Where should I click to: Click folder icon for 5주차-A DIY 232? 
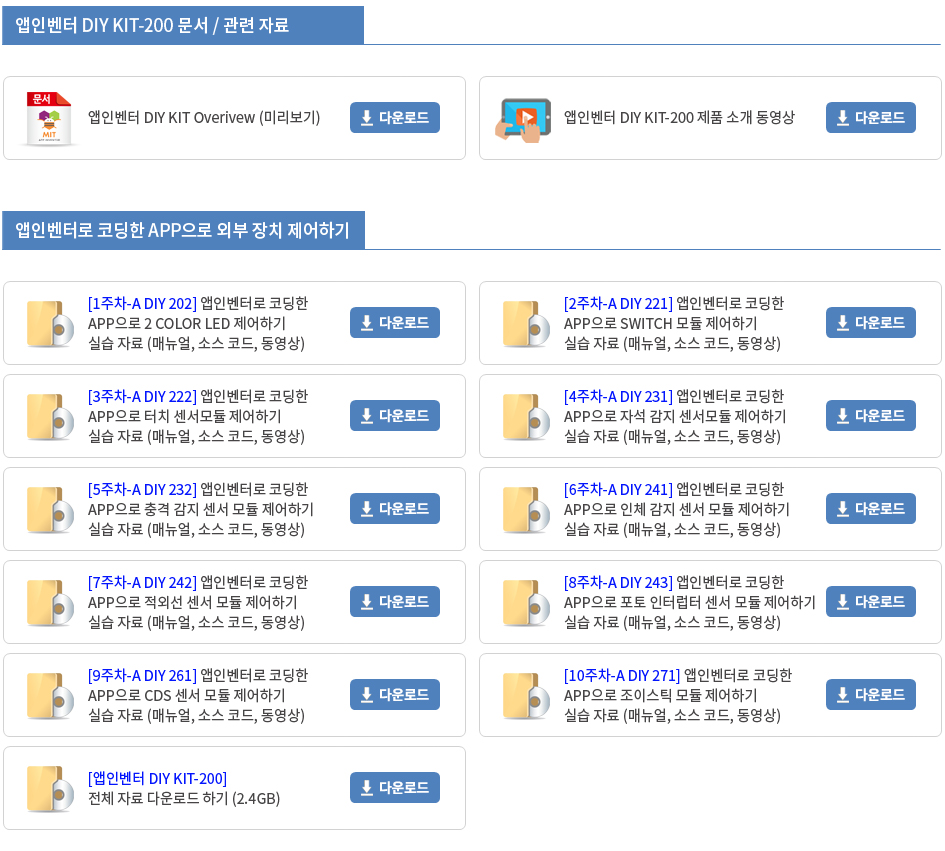click(x=50, y=509)
